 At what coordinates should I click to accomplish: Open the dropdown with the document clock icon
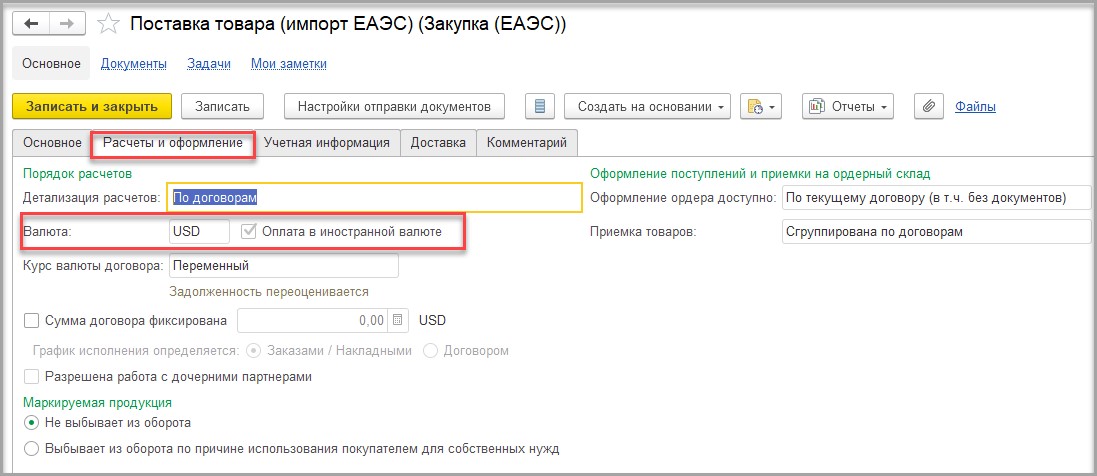tap(760, 106)
